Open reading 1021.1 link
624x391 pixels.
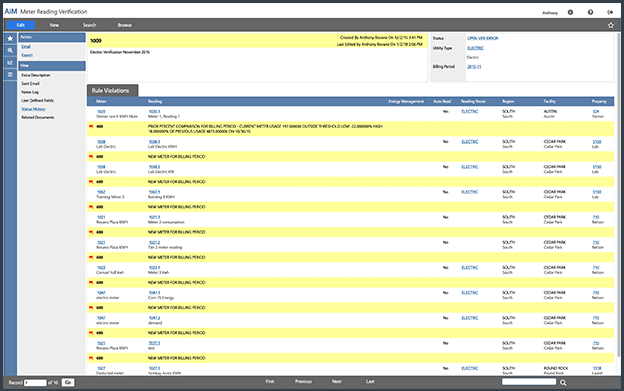[154, 218]
